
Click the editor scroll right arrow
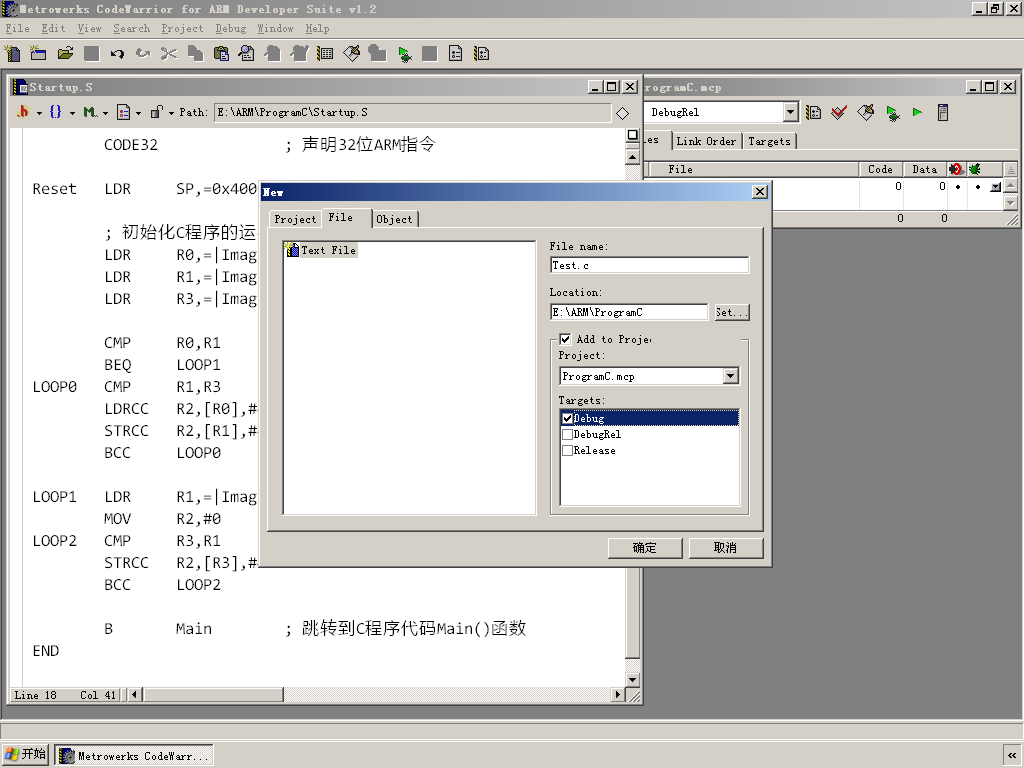[x=618, y=695]
